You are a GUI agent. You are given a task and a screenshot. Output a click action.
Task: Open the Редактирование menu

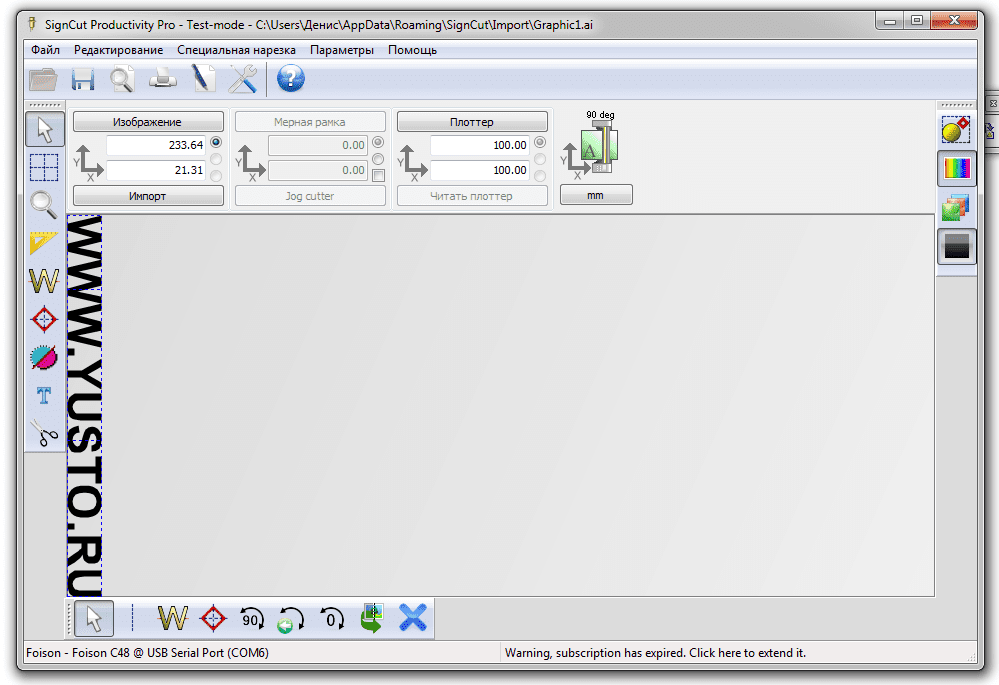pyautogui.click(x=119, y=50)
